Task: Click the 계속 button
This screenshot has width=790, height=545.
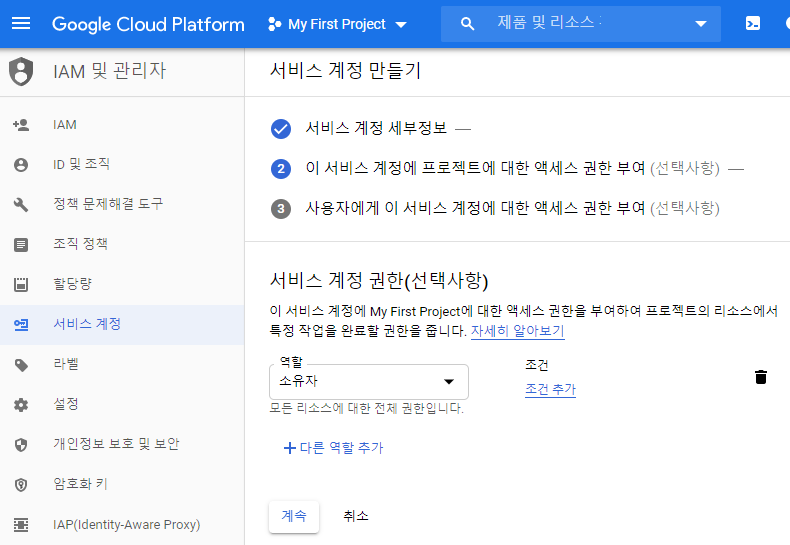Action: pyautogui.click(x=294, y=516)
